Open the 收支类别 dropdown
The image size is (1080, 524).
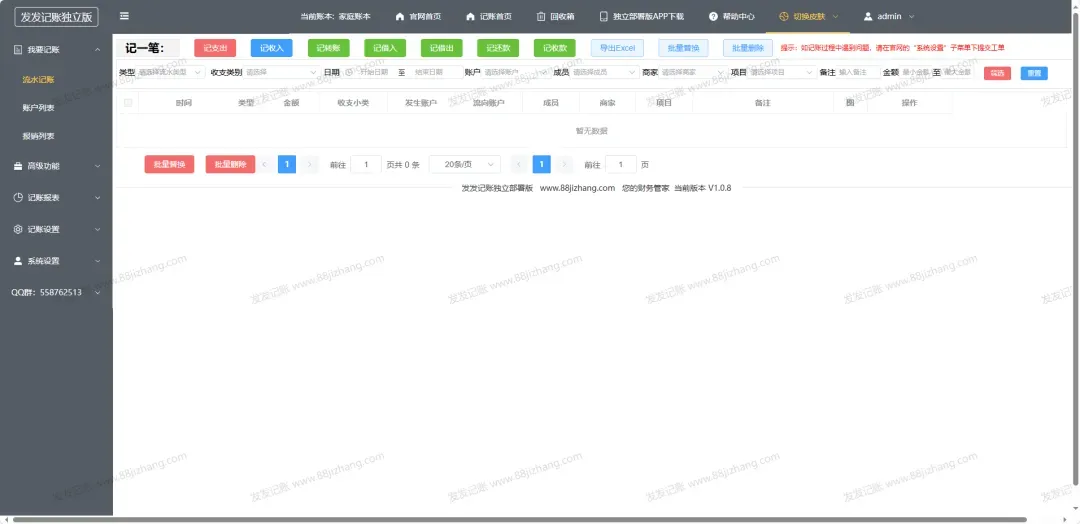point(280,72)
